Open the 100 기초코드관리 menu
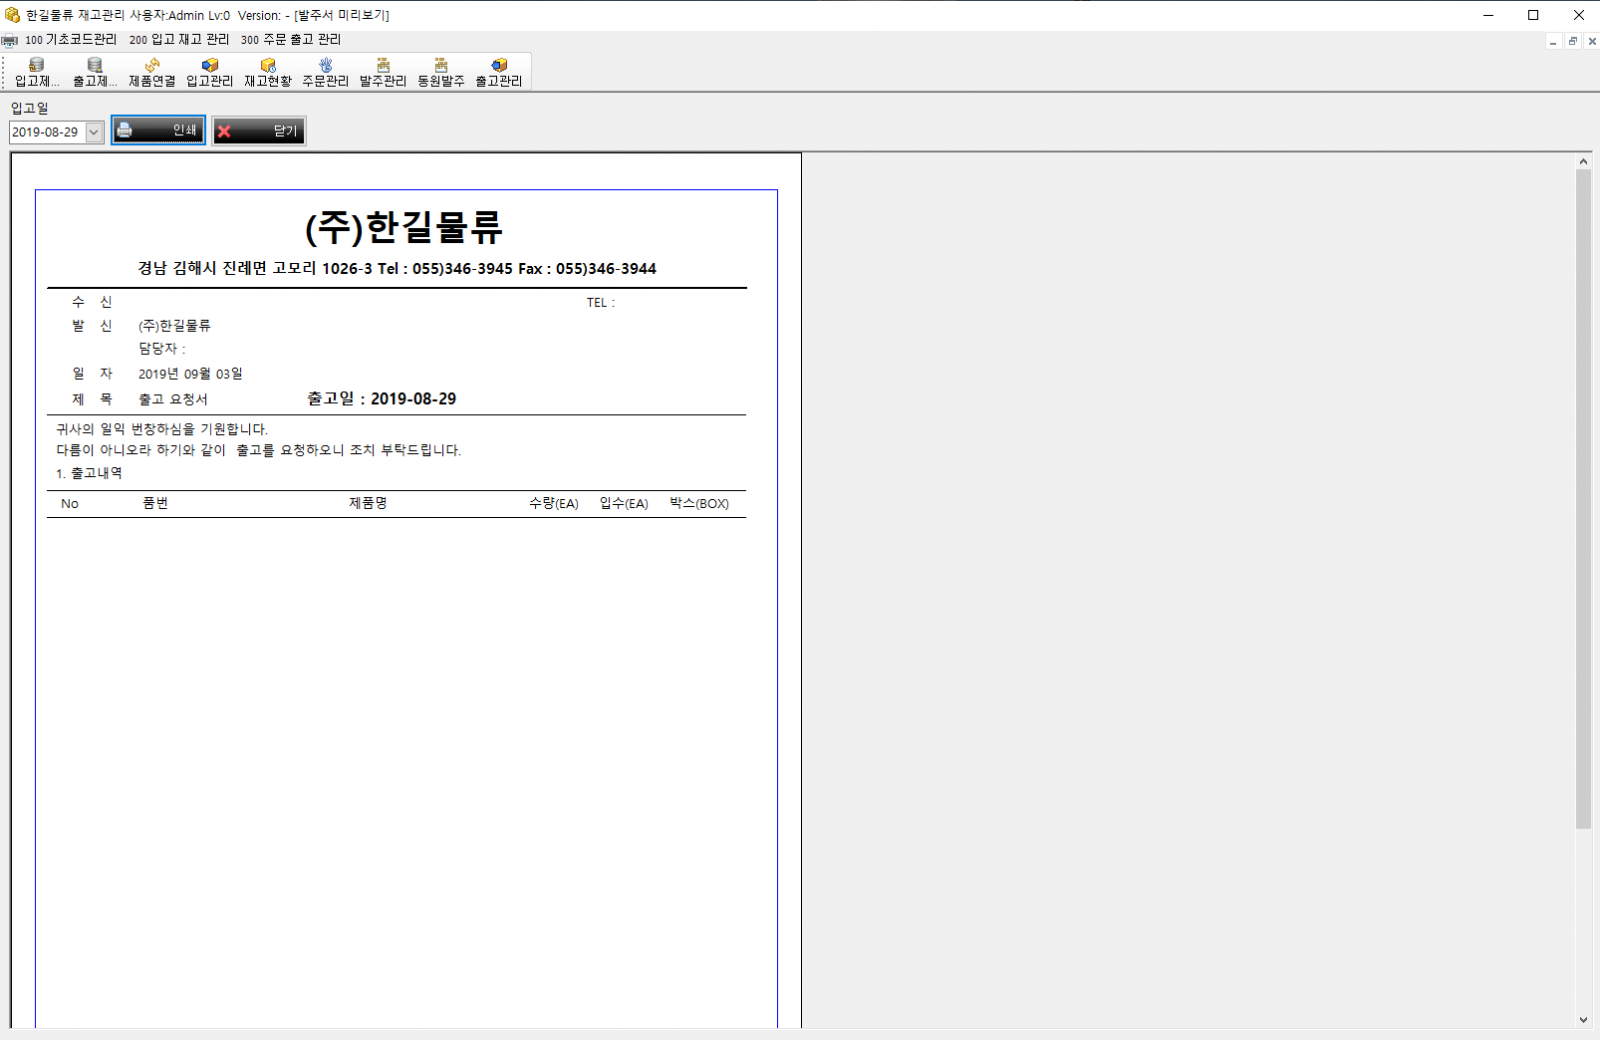Screen dimensions: 1600x1040 [71, 40]
